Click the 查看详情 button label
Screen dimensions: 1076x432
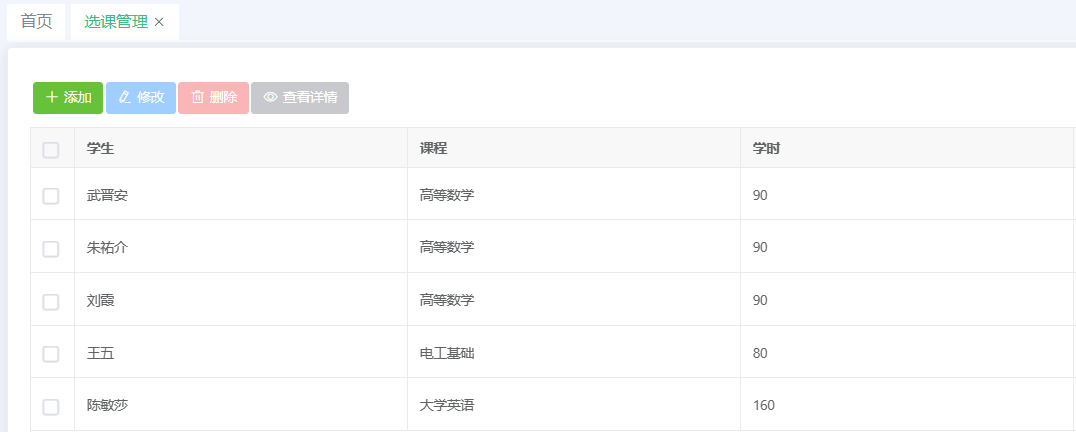coord(310,98)
